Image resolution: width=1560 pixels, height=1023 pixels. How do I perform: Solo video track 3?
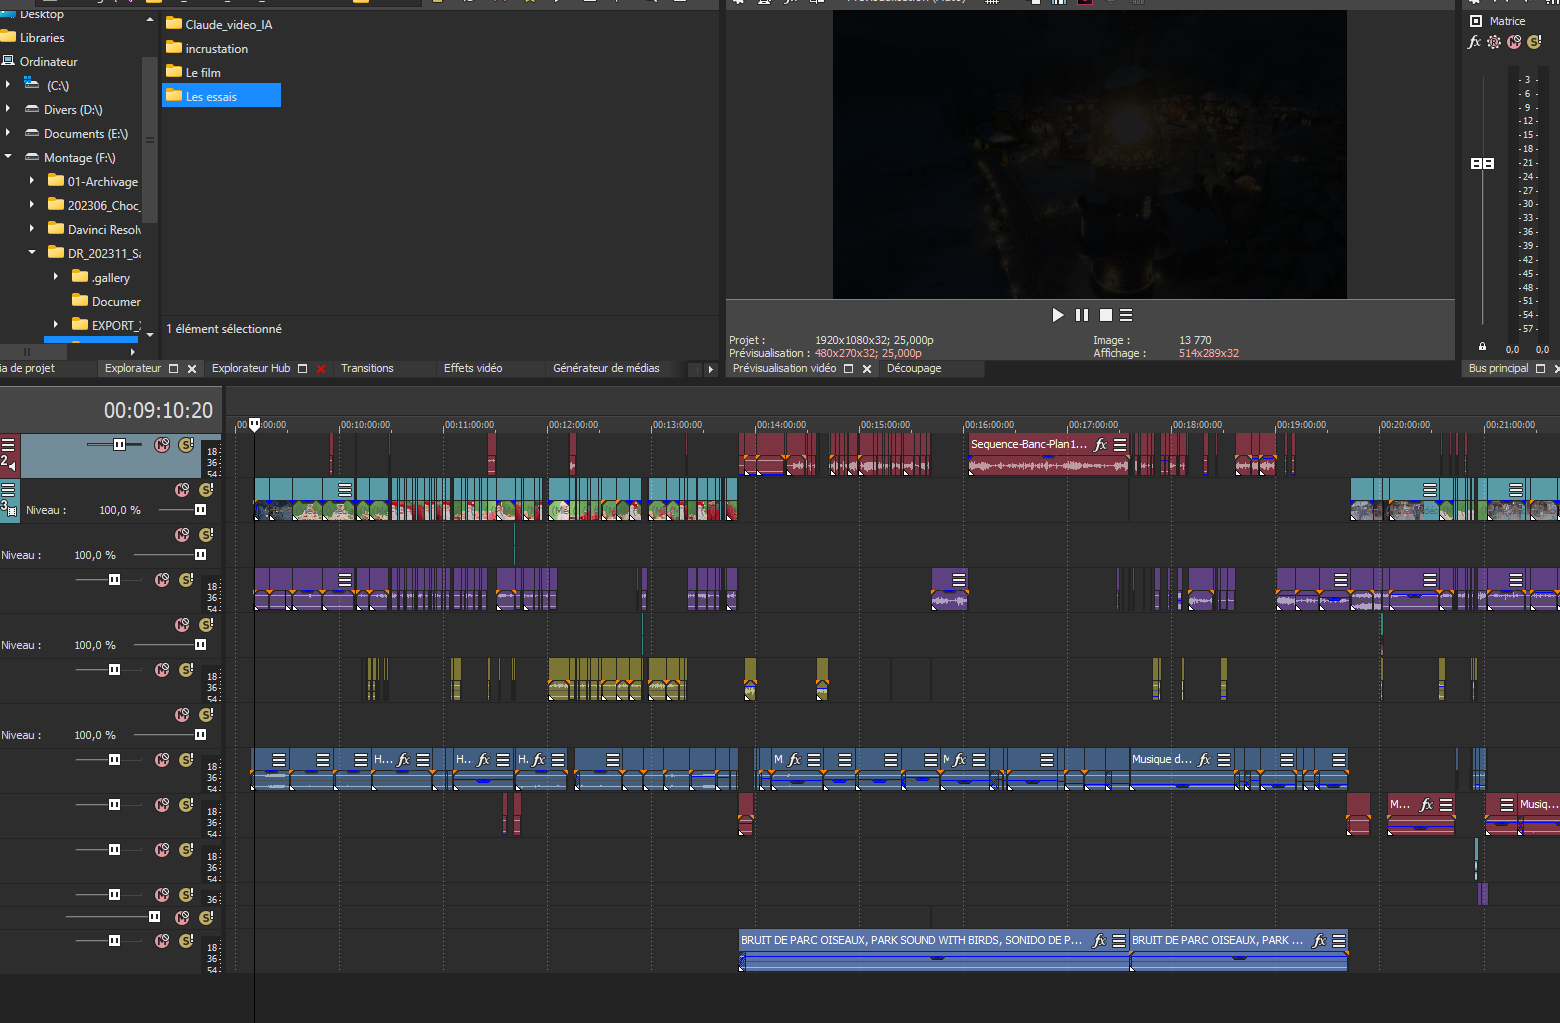pos(206,490)
